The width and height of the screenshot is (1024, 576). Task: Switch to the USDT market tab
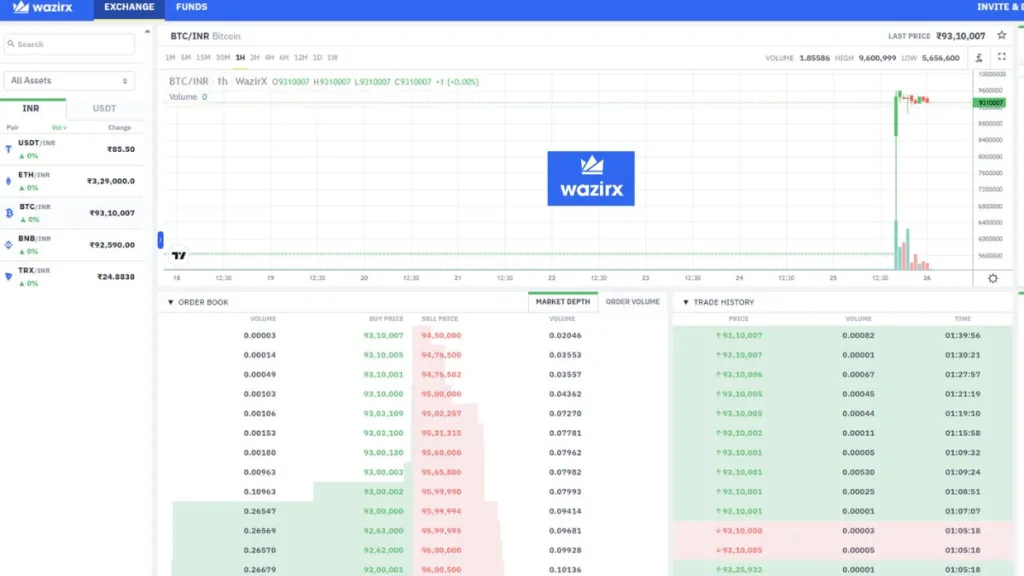click(104, 108)
